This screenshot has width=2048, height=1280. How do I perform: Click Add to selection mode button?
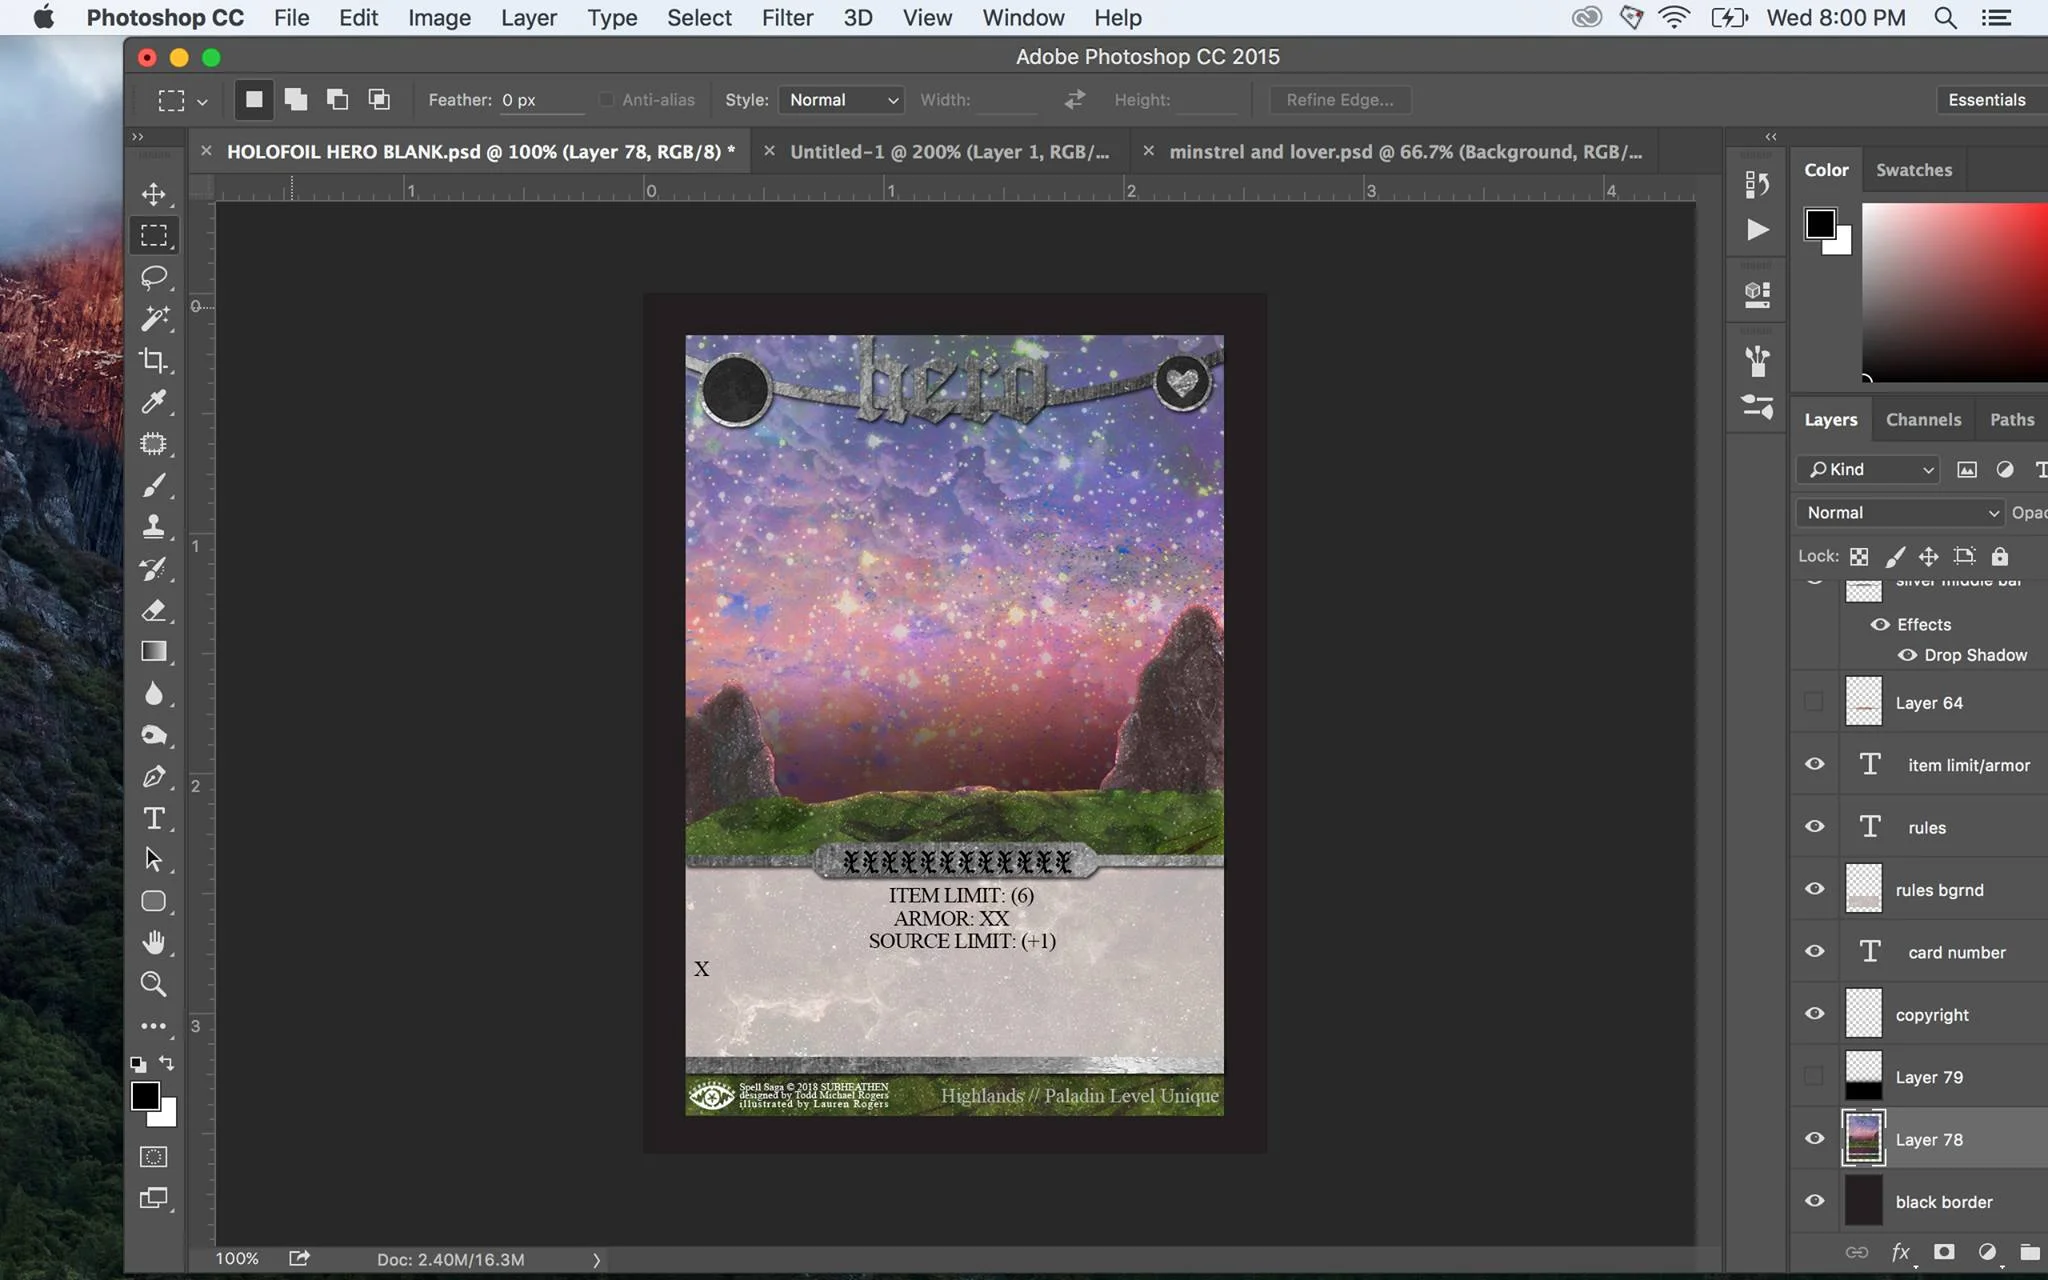296,99
